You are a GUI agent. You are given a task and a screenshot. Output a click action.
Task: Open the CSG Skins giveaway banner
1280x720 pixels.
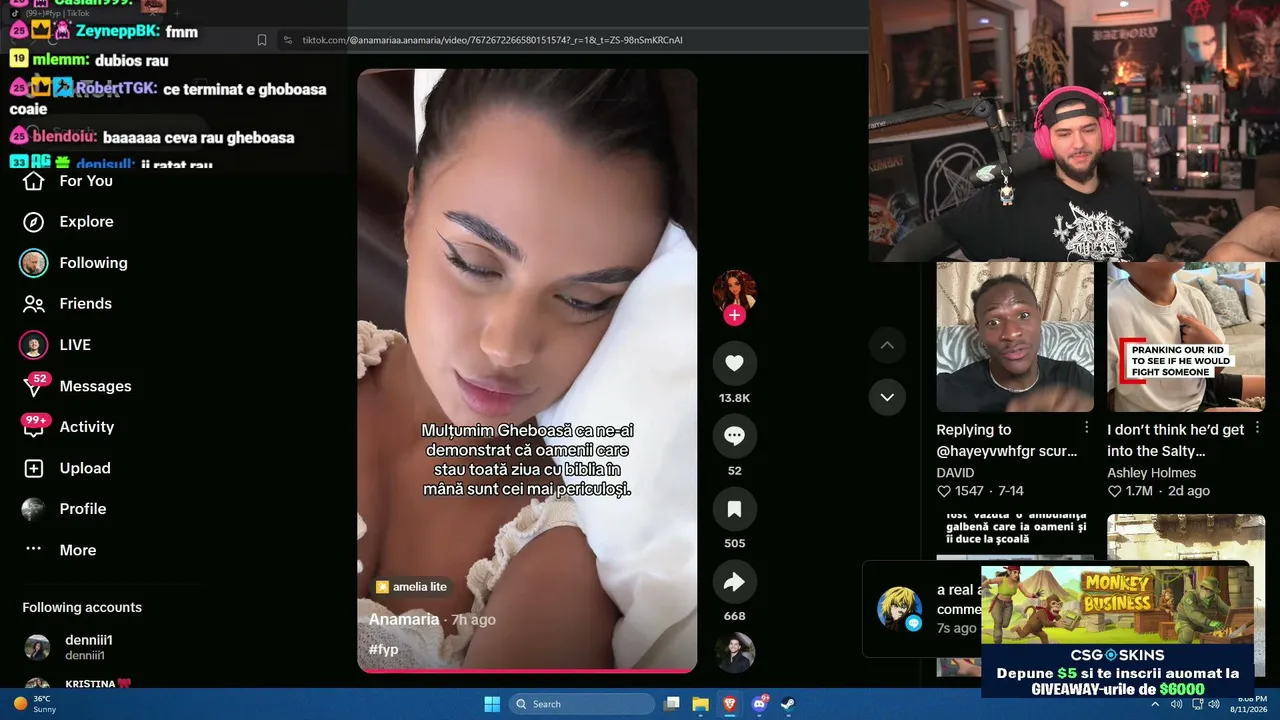(1116, 672)
